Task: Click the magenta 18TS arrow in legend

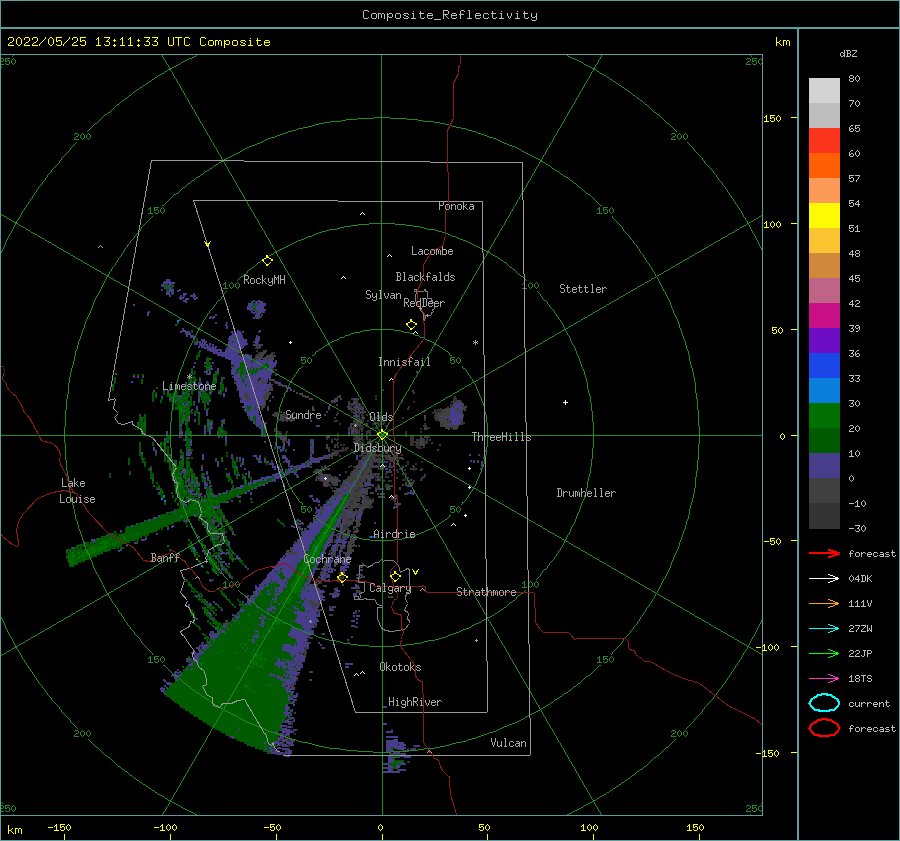Action: pos(824,679)
